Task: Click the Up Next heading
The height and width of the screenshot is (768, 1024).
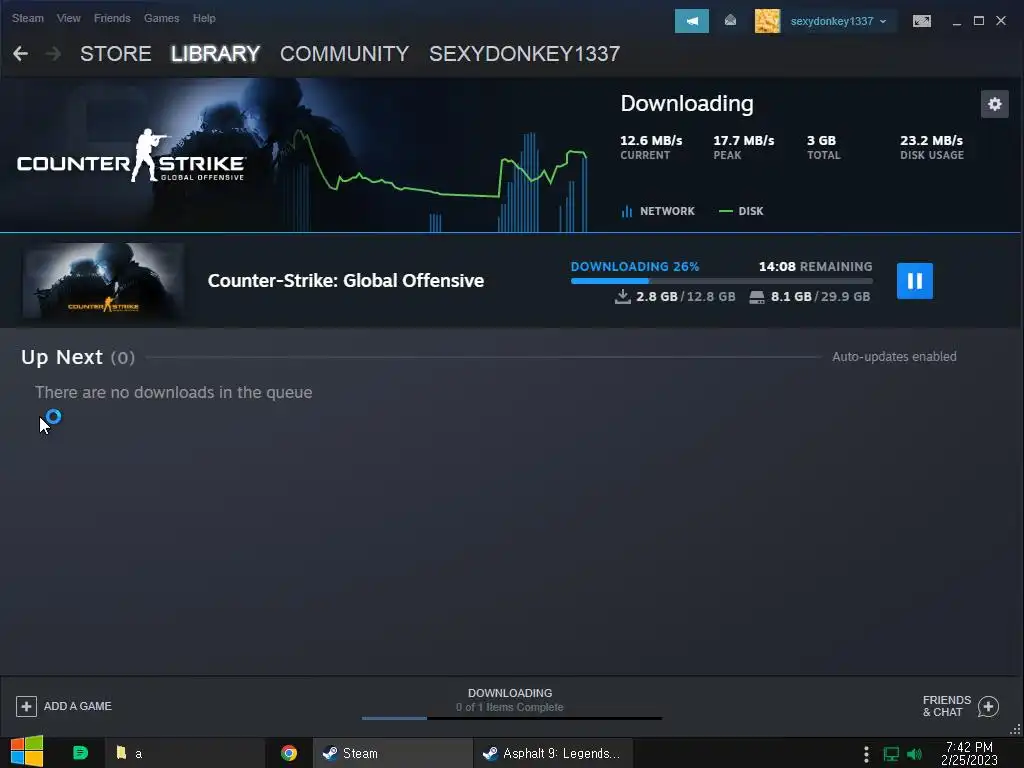Action: 61,357
